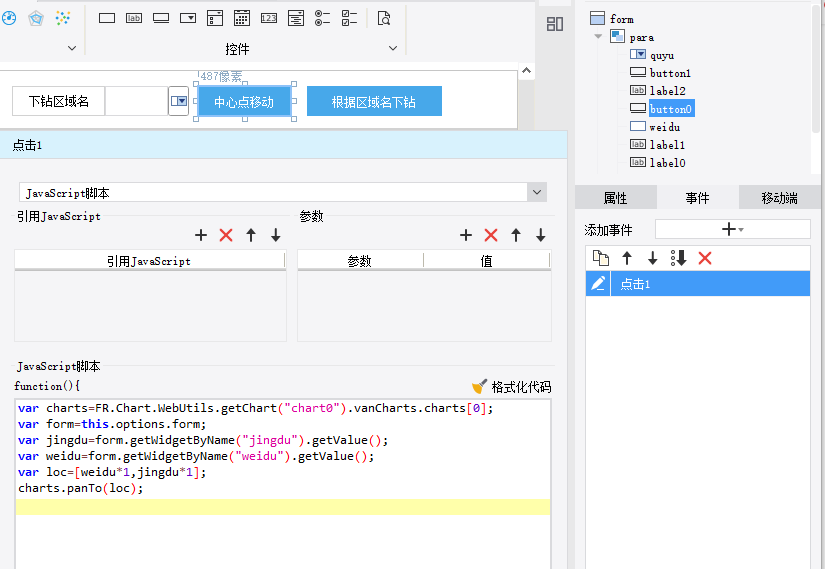Sort the events list
Screen dimensions: 825x569
click(x=679, y=258)
